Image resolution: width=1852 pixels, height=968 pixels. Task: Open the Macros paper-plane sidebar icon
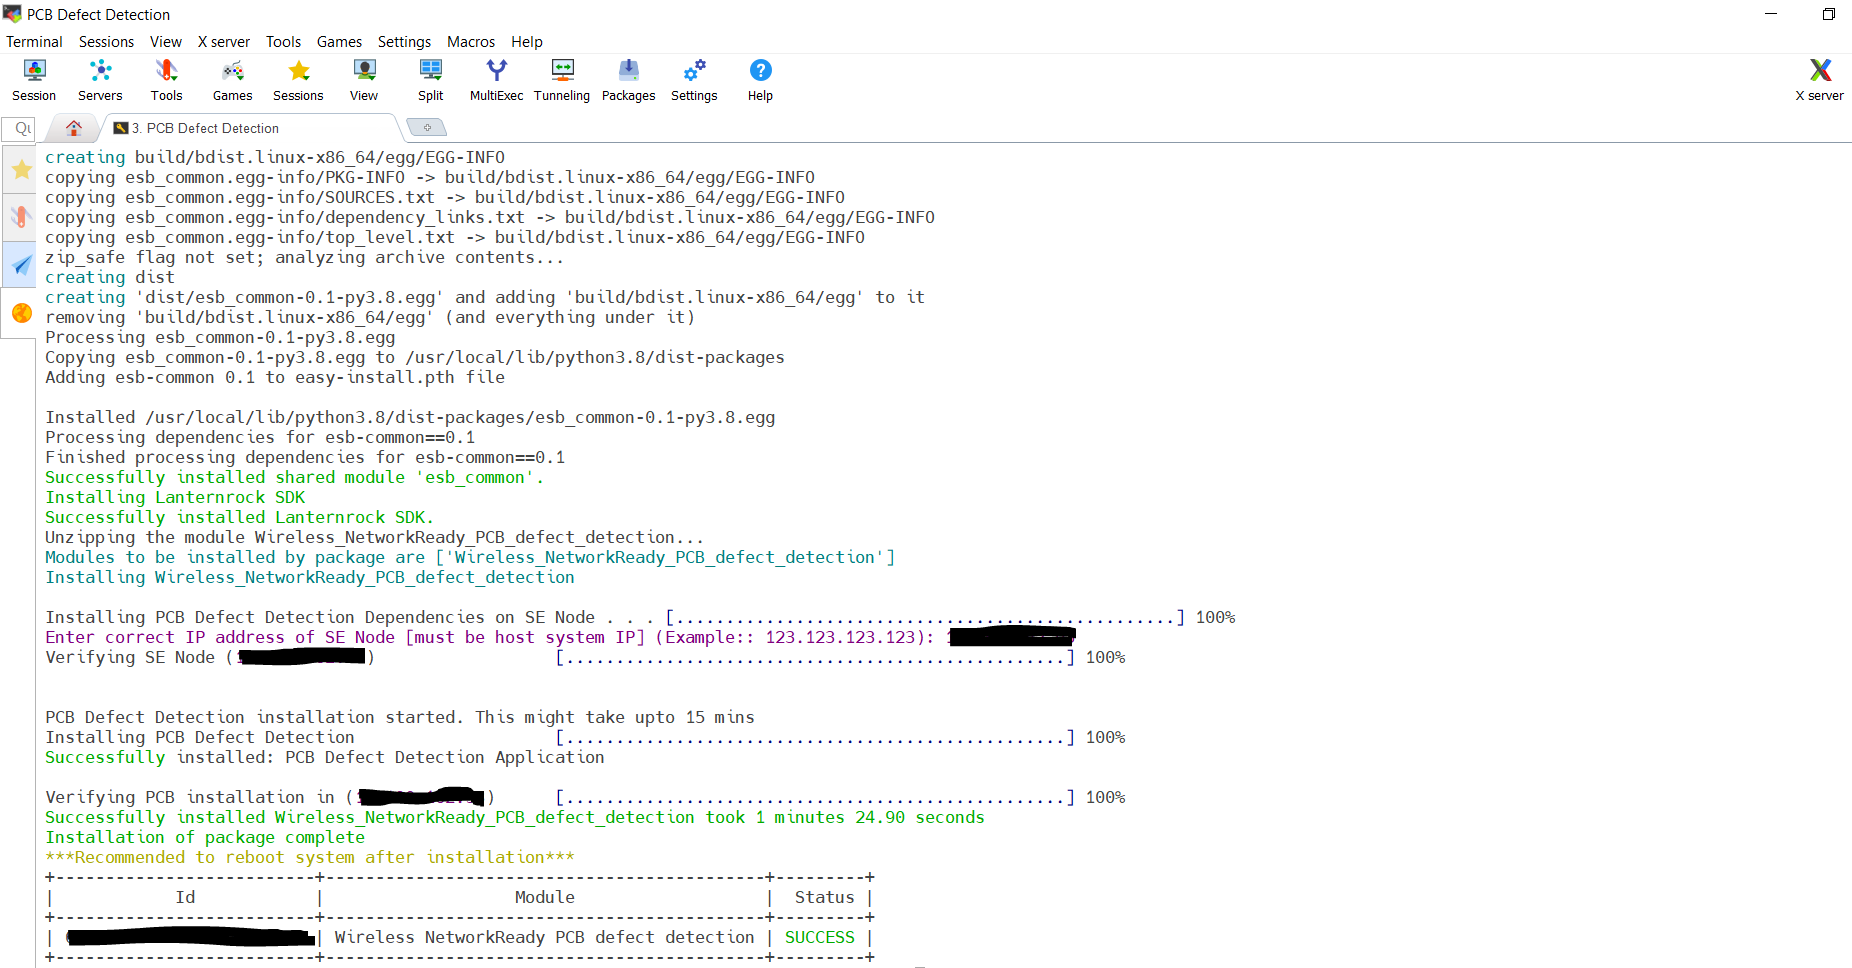tap(21, 265)
